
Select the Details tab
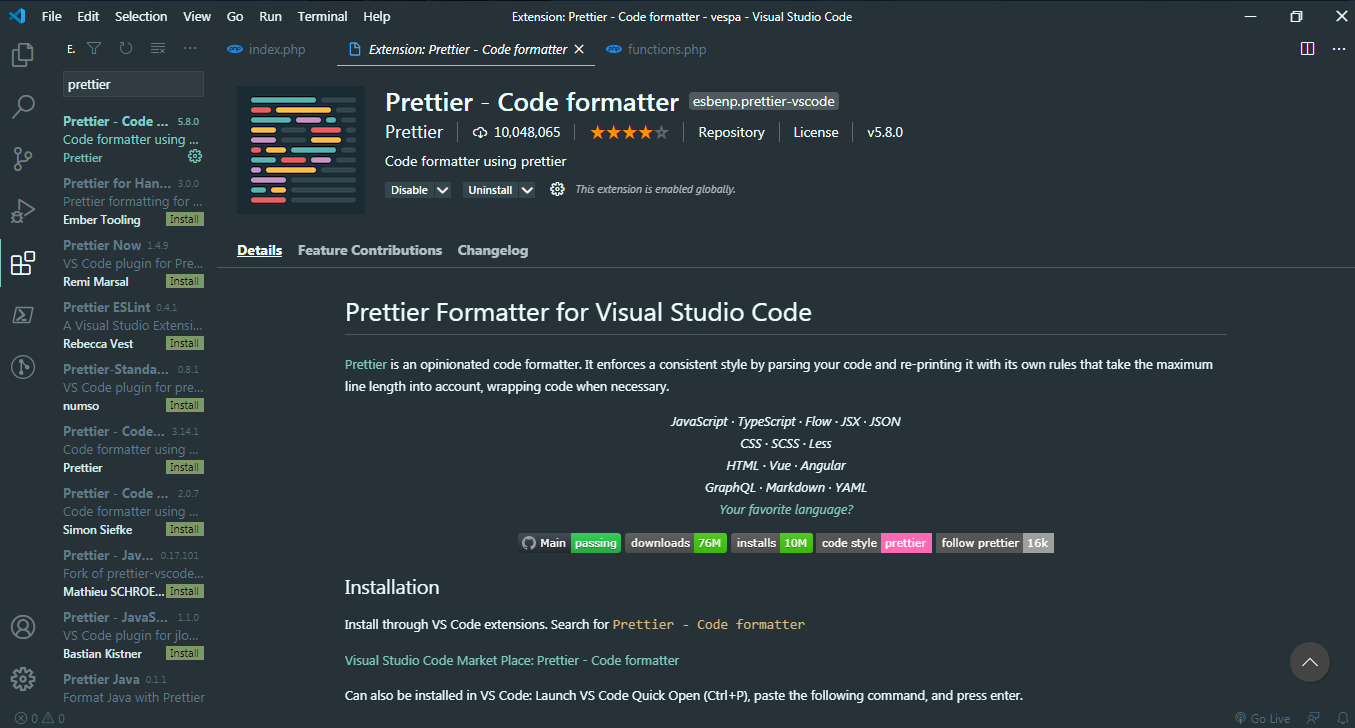tap(259, 250)
